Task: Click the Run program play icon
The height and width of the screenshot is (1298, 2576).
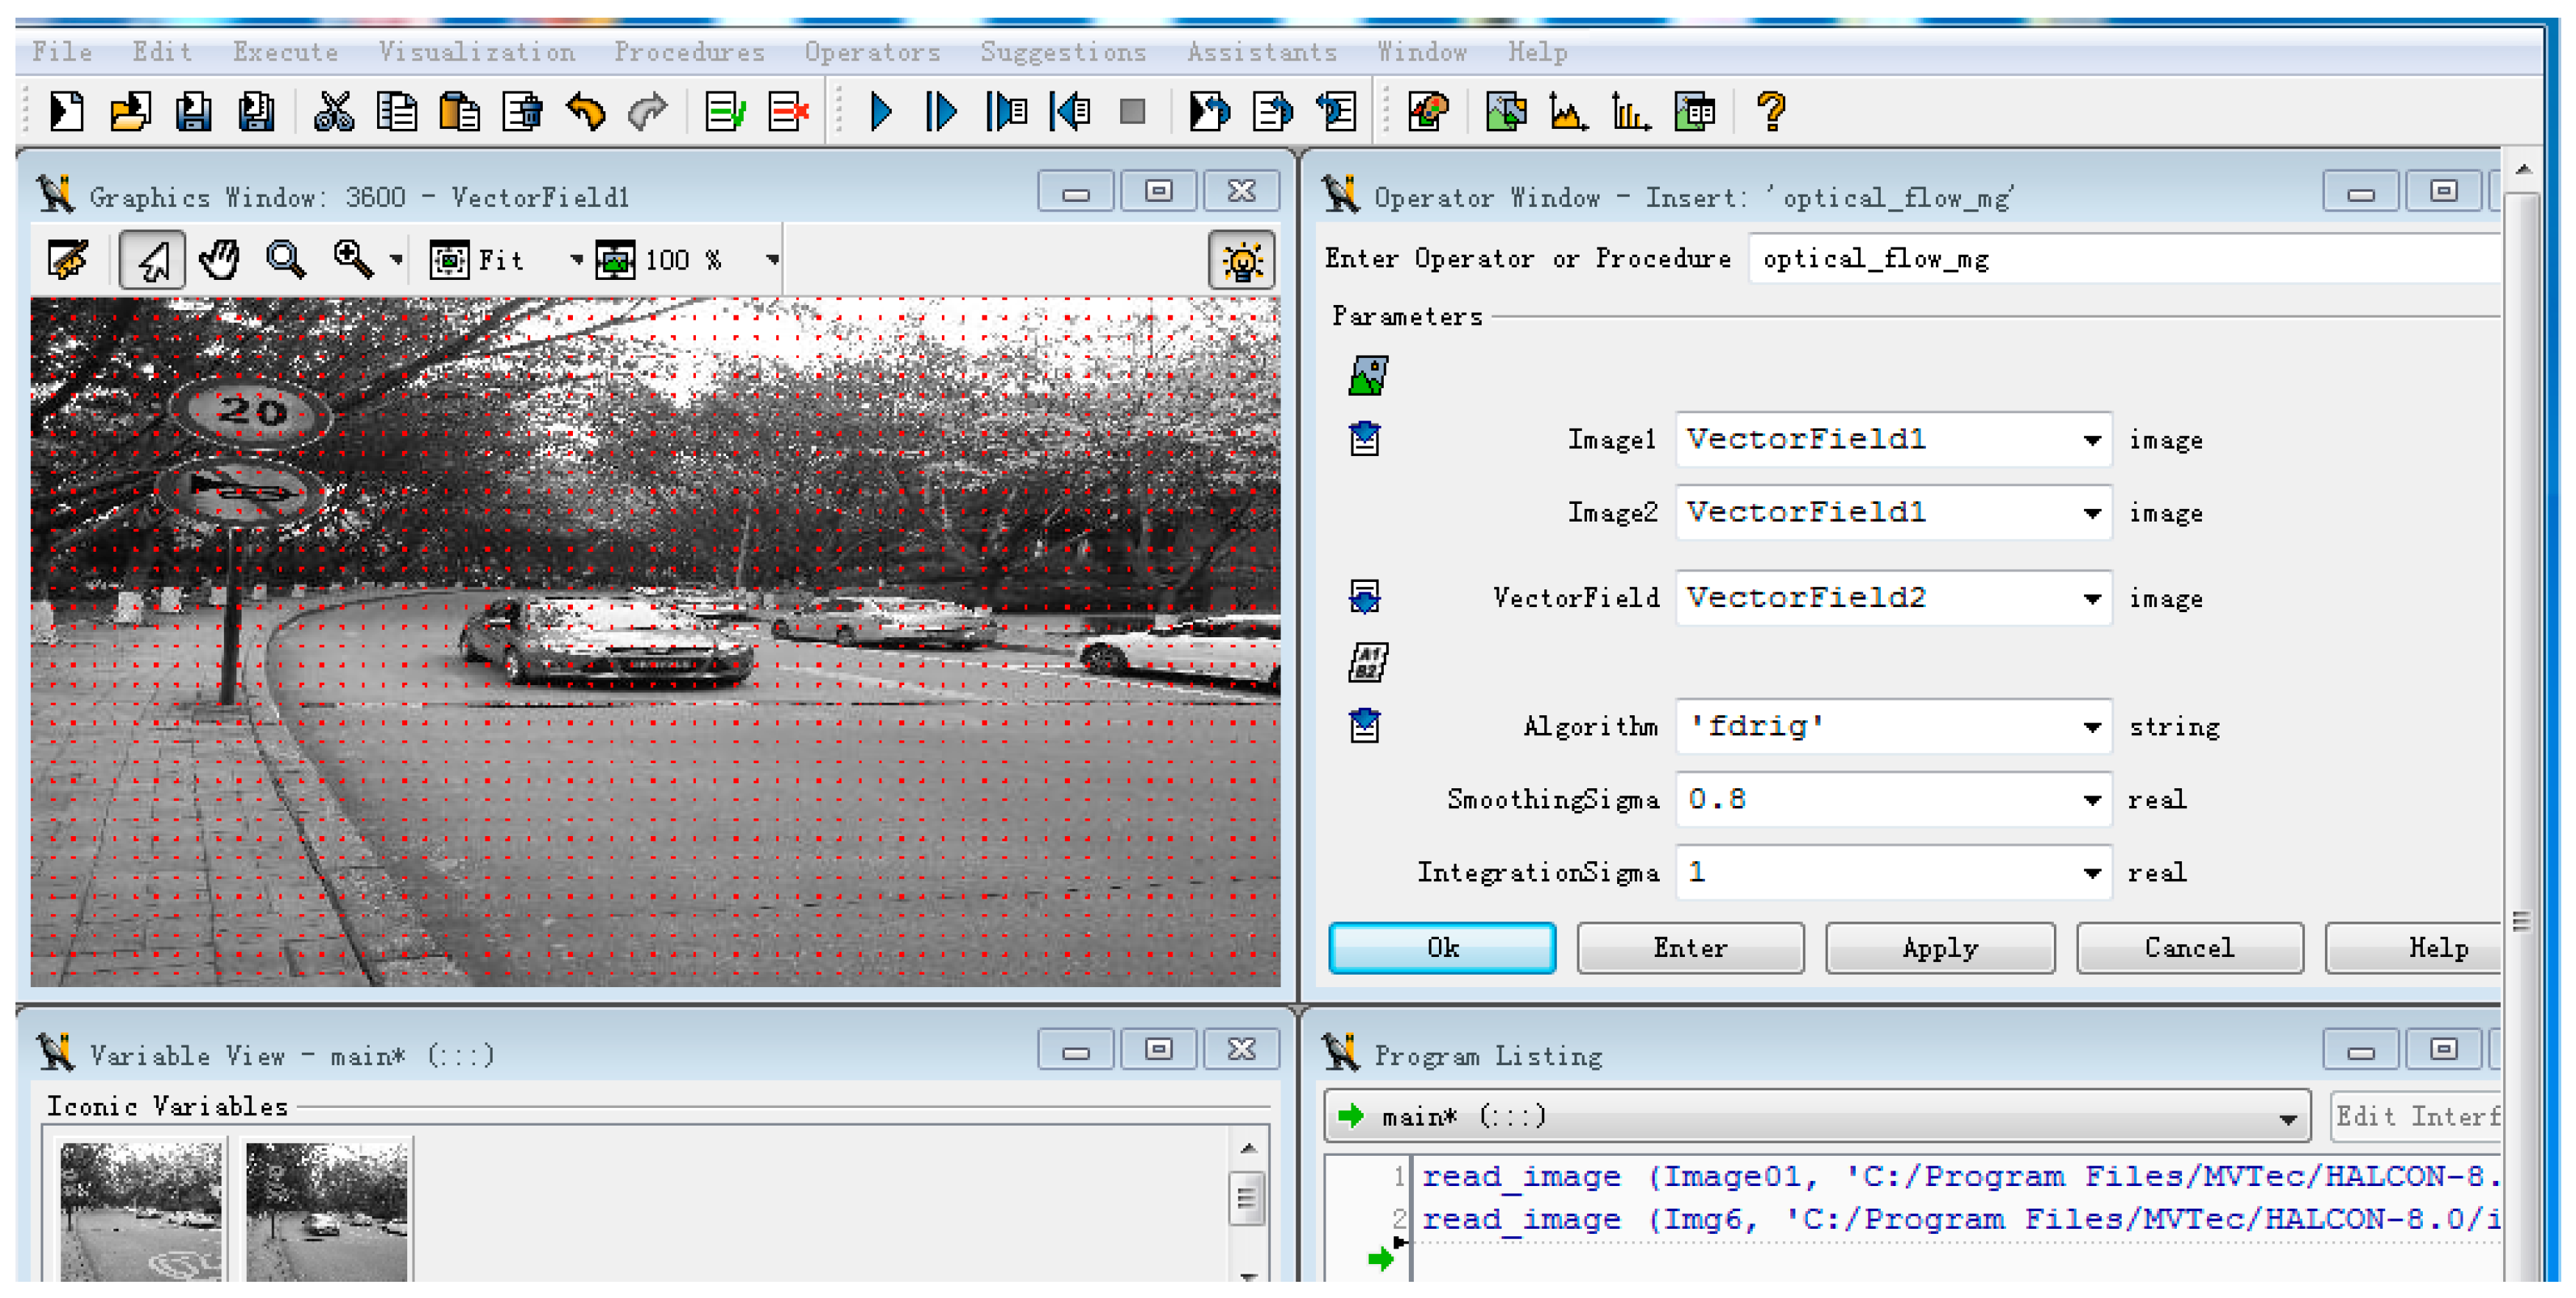Action: pyautogui.click(x=880, y=111)
